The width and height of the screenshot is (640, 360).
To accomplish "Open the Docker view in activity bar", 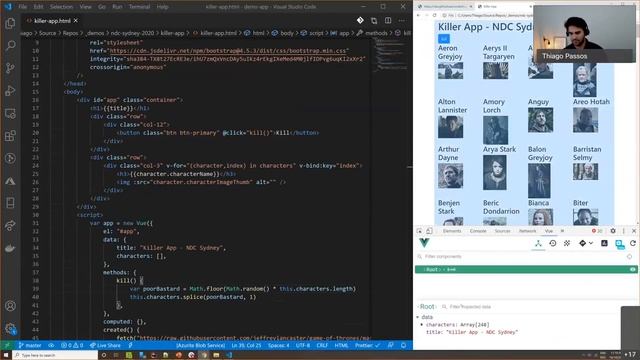I will pyautogui.click(x=10, y=248).
